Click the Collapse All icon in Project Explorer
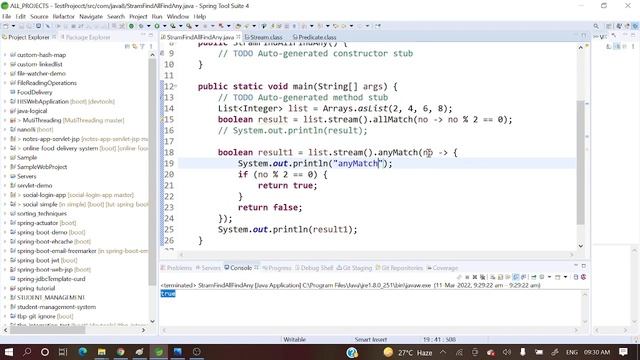Viewport: 640px width, 360px height. [x=127, y=46]
